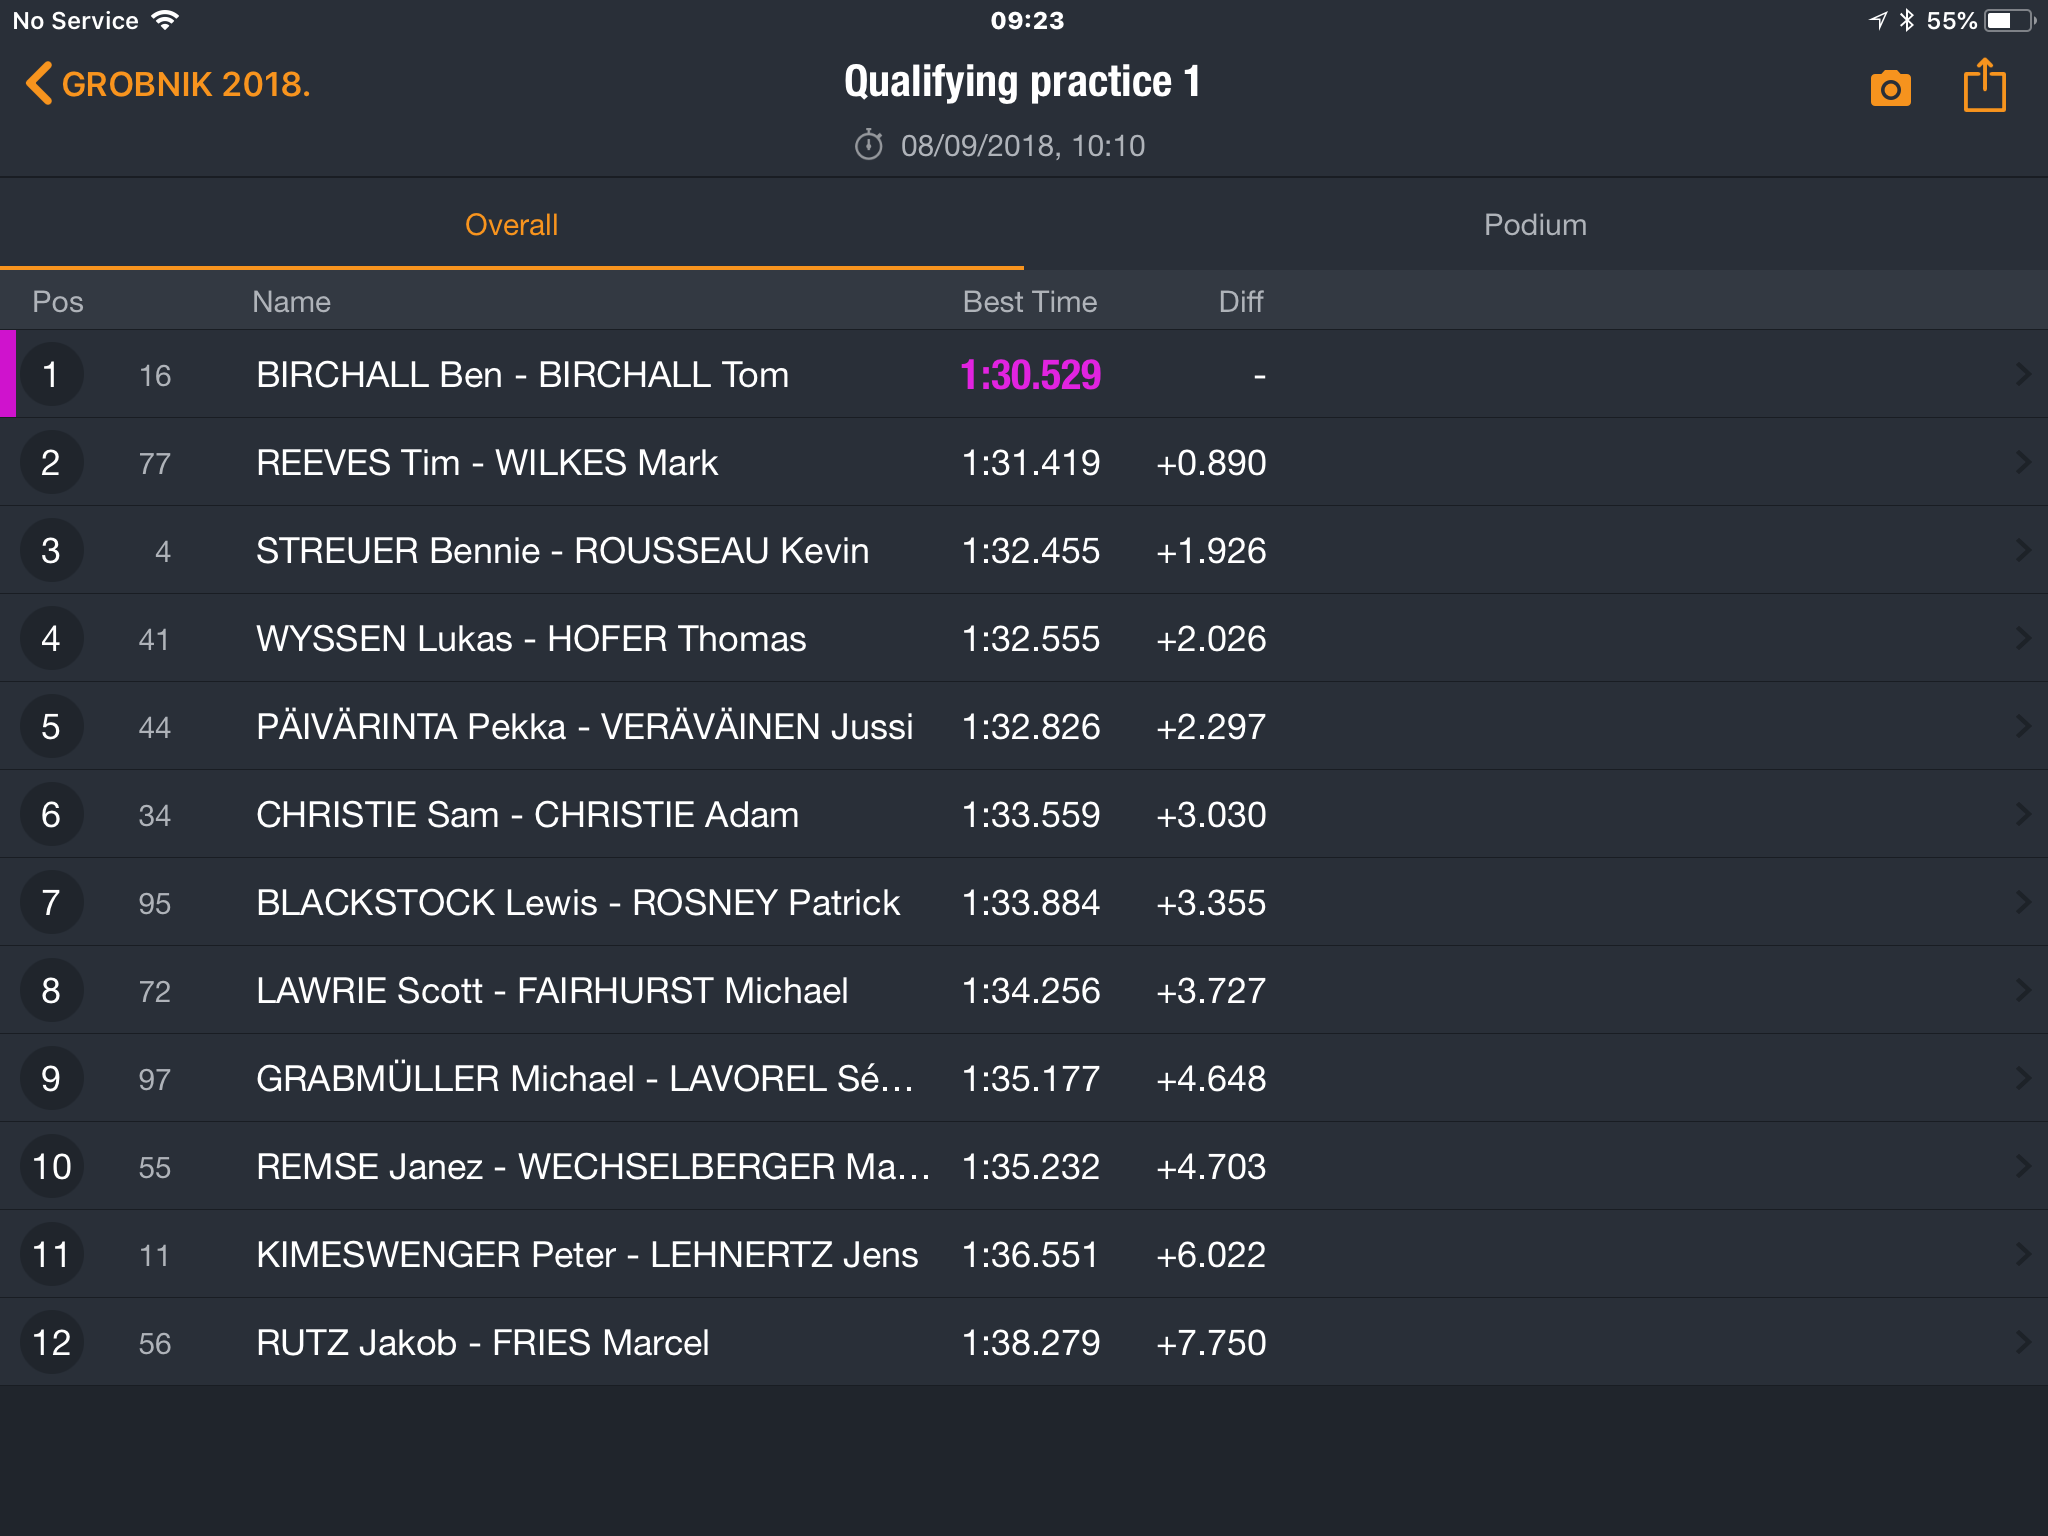Viewport: 2048px width, 1536px height.
Task: Tap the Wi-Fi status icon
Action: pos(165,20)
